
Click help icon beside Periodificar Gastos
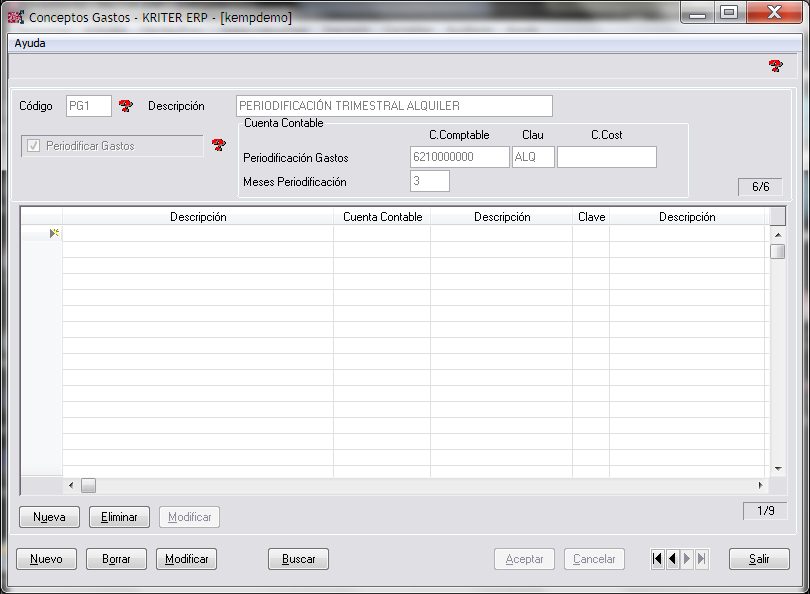pyautogui.click(x=219, y=146)
